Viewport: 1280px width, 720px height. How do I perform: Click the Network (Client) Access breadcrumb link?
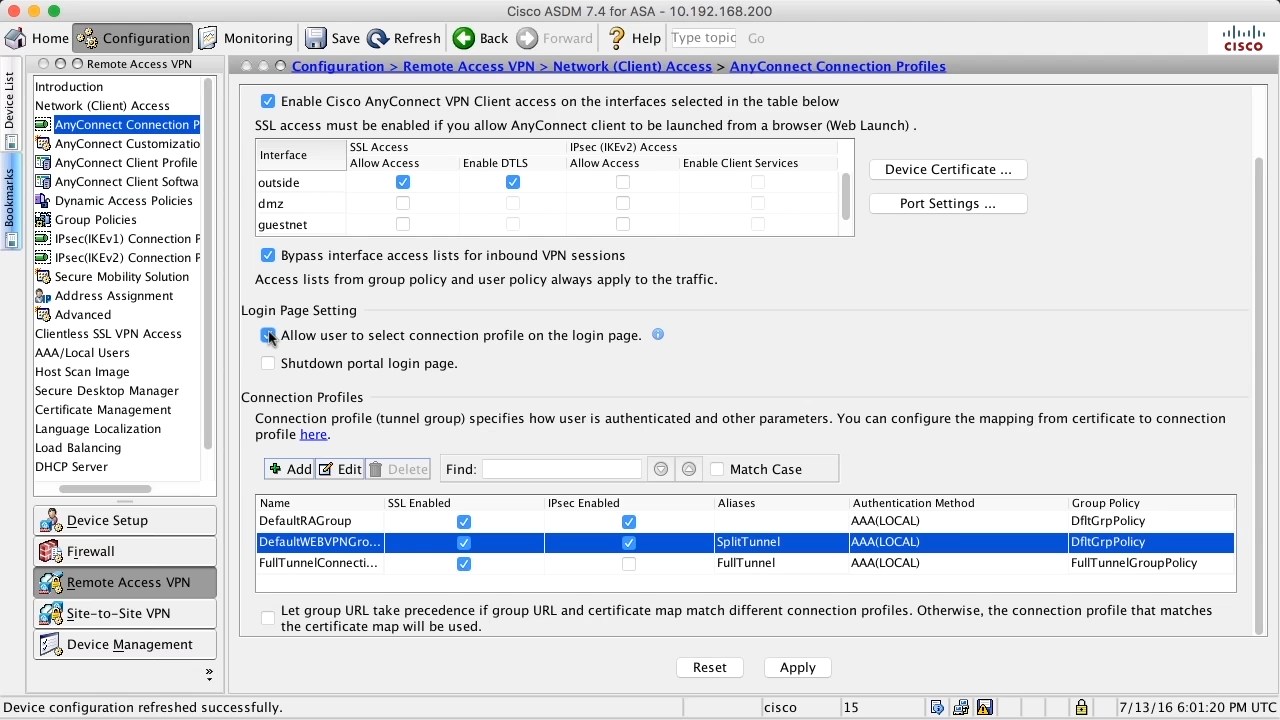point(632,66)
